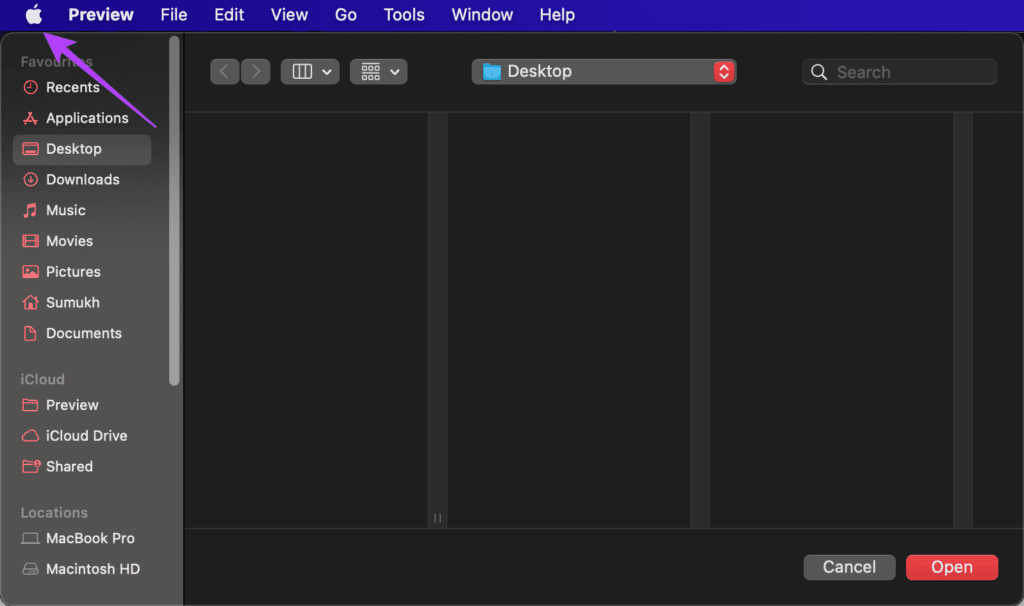Click the forward navigation arrow
This screenshot has width=1024, height=606.
tap(256, 71)
